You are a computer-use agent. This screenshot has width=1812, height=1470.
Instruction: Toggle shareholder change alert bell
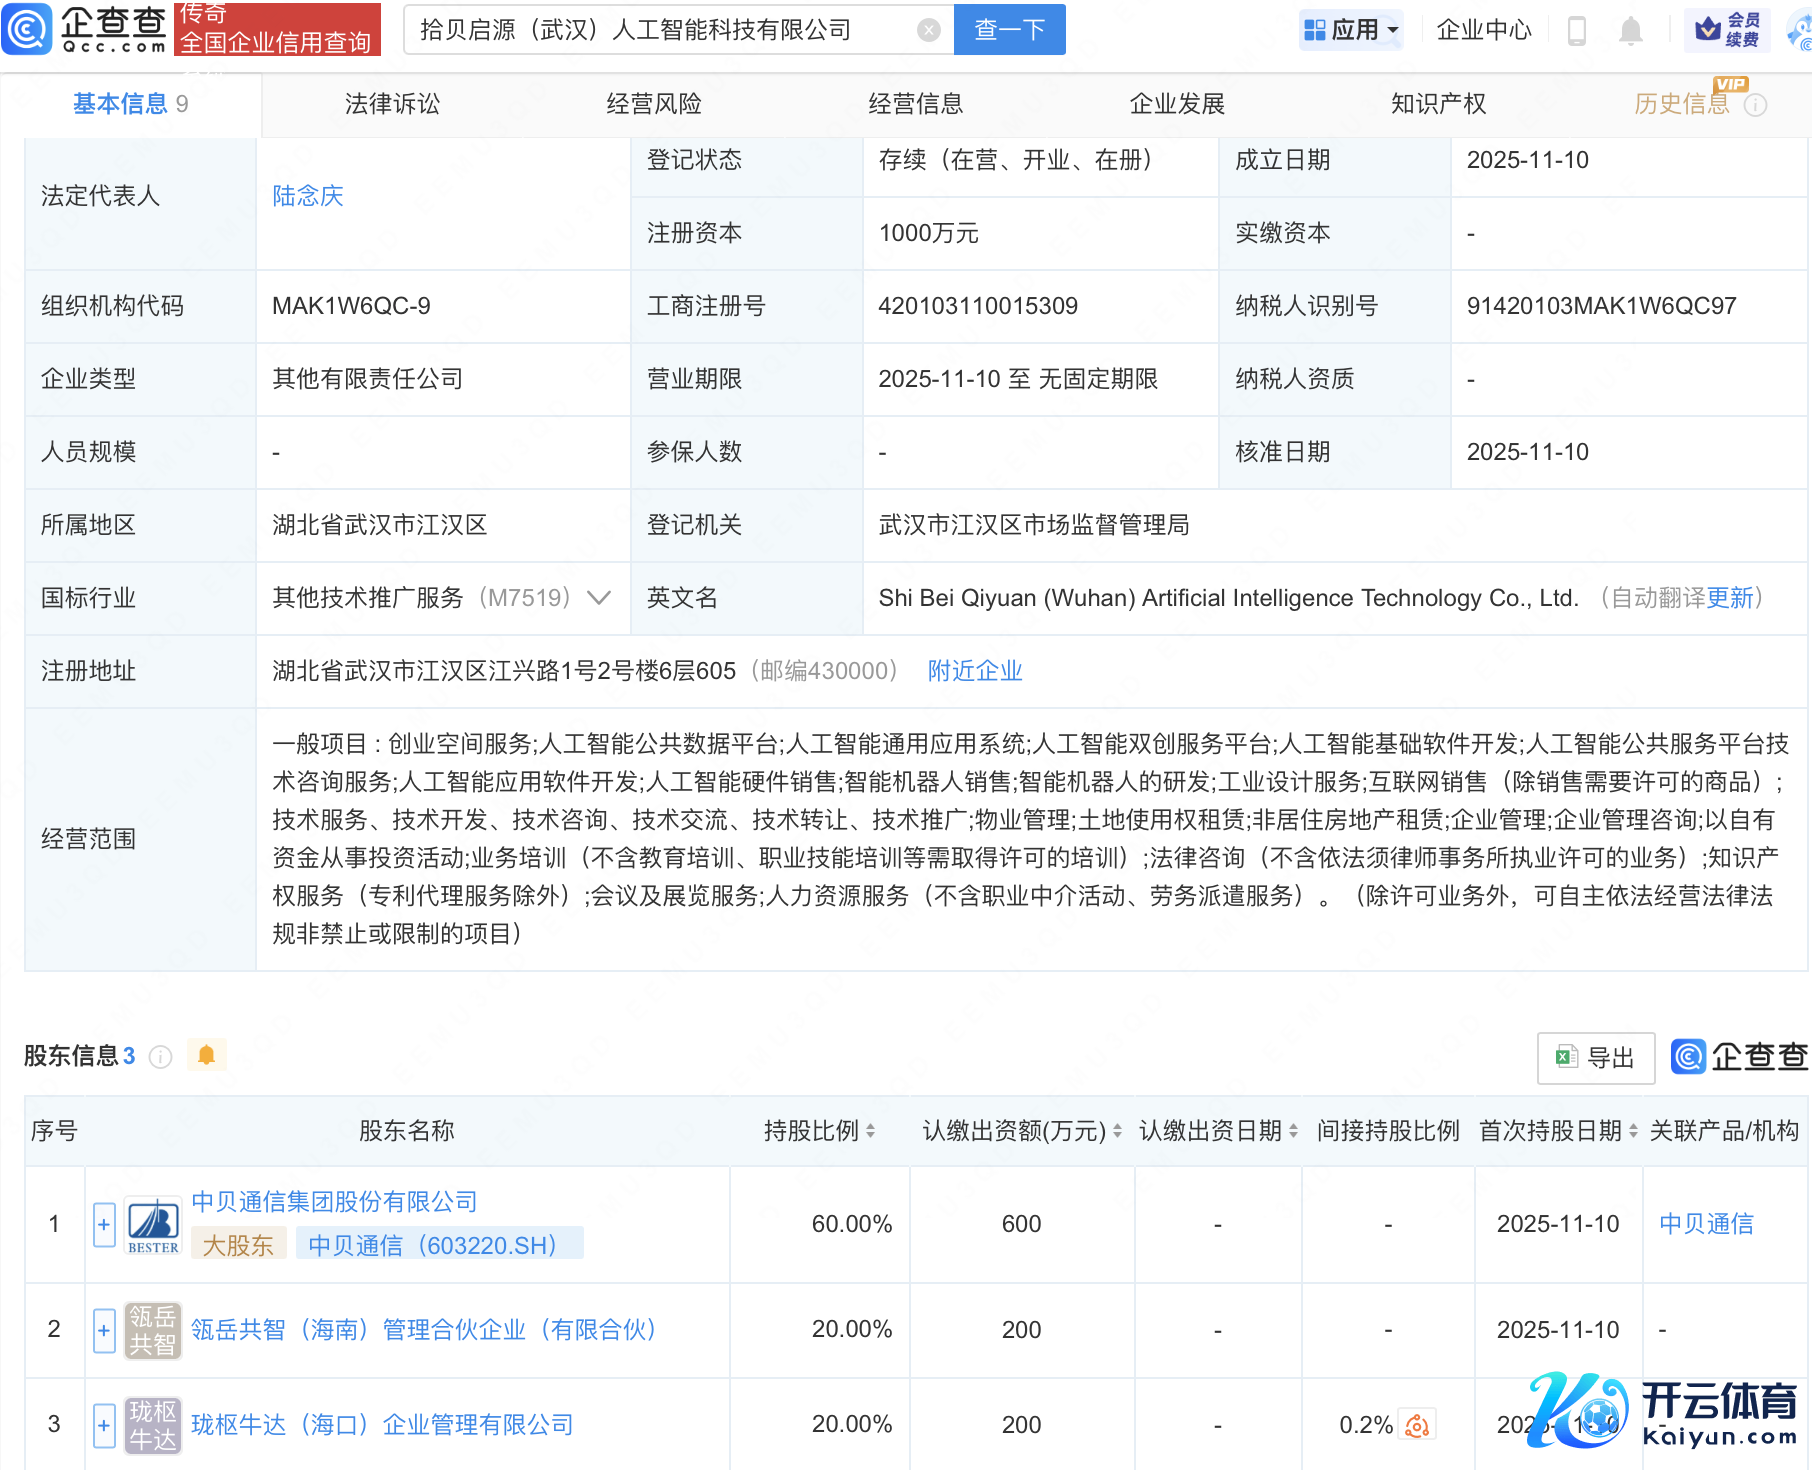207,1056
